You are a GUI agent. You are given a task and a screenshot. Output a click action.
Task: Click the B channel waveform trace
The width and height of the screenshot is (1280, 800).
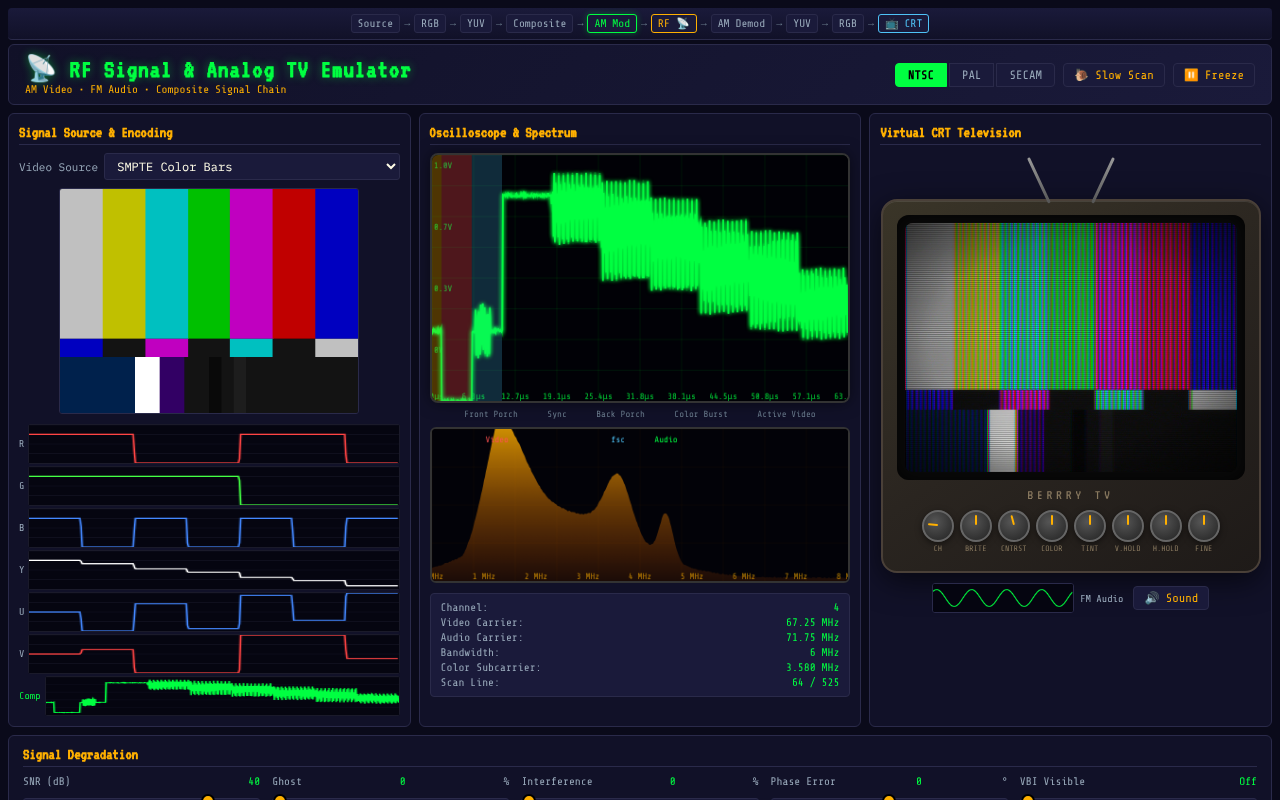click(214, 528)
